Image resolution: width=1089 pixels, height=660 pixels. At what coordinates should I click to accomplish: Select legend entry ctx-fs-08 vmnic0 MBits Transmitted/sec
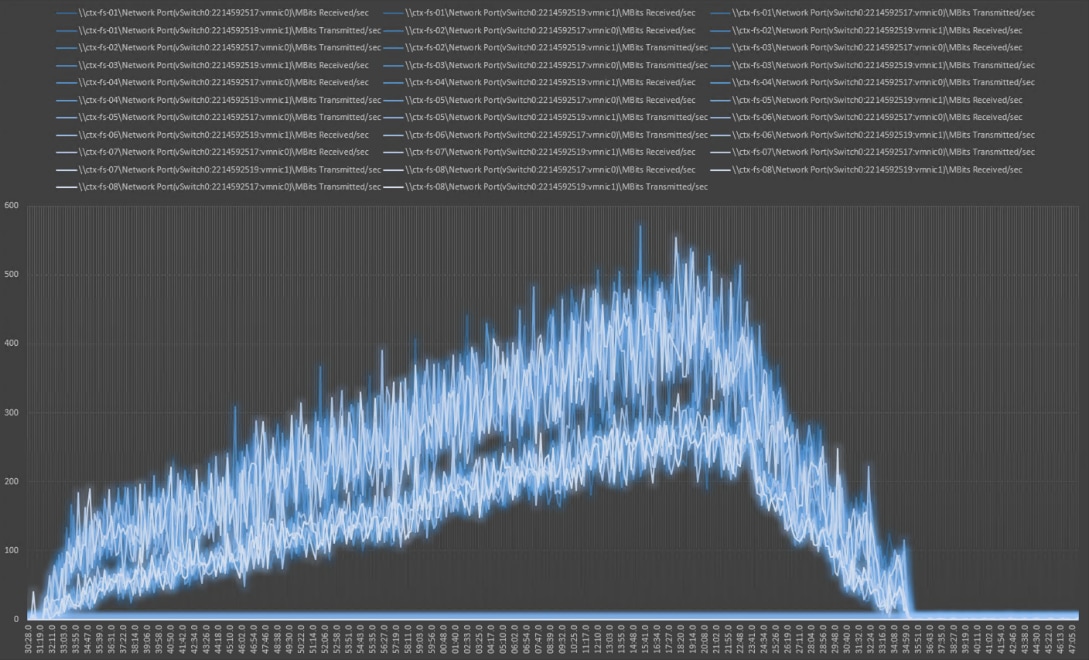pyautogui.click(x=219, y=187)
